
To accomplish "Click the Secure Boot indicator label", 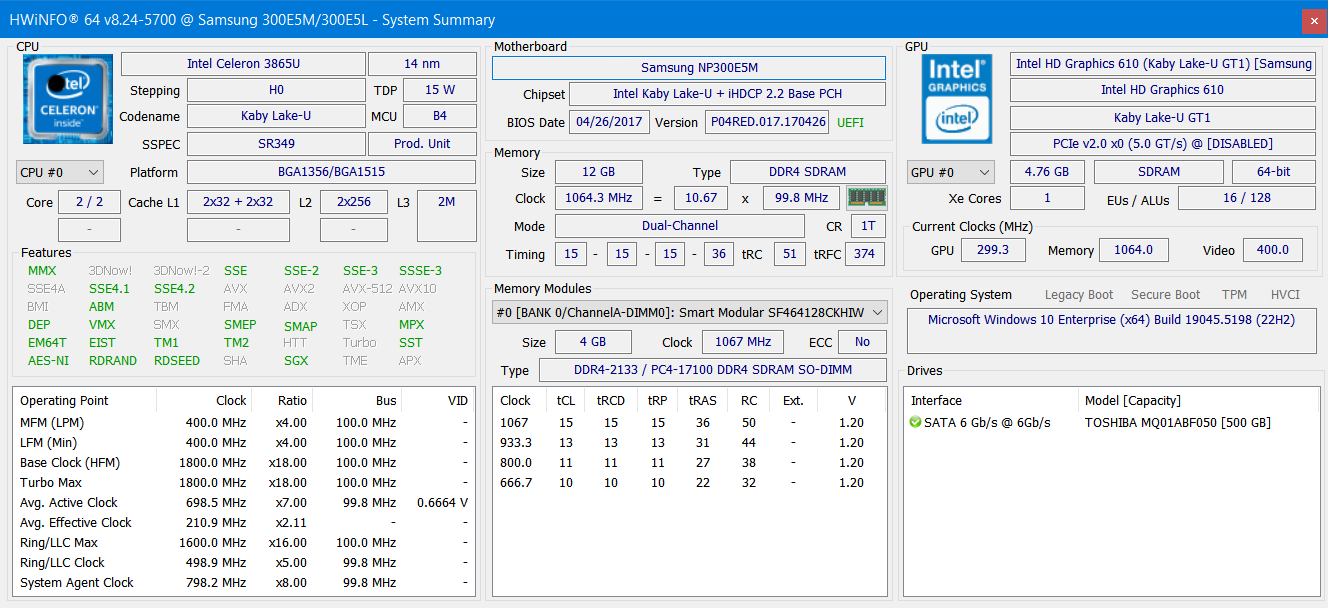I will [x=1165, y=295].
